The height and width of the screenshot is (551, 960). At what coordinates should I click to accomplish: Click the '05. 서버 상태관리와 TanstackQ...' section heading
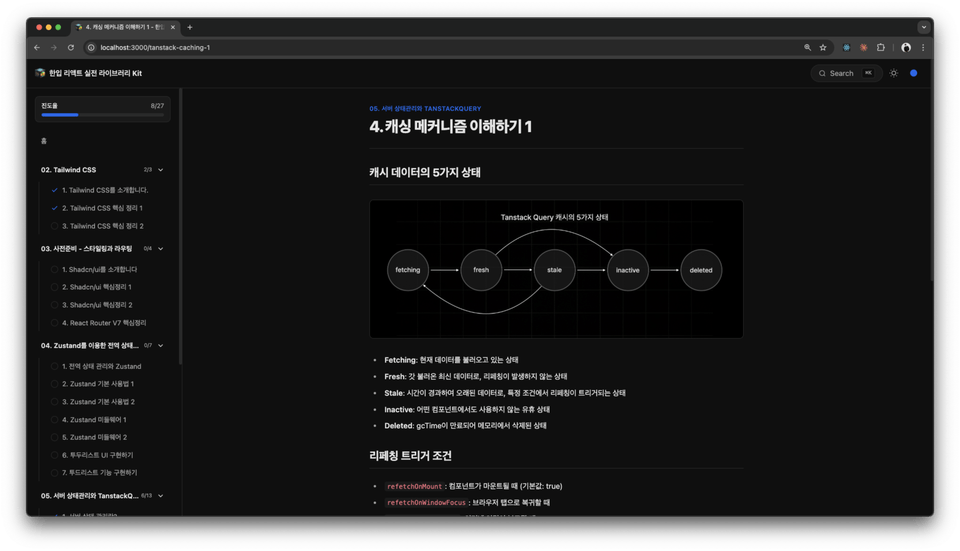(x=89, y=496)
